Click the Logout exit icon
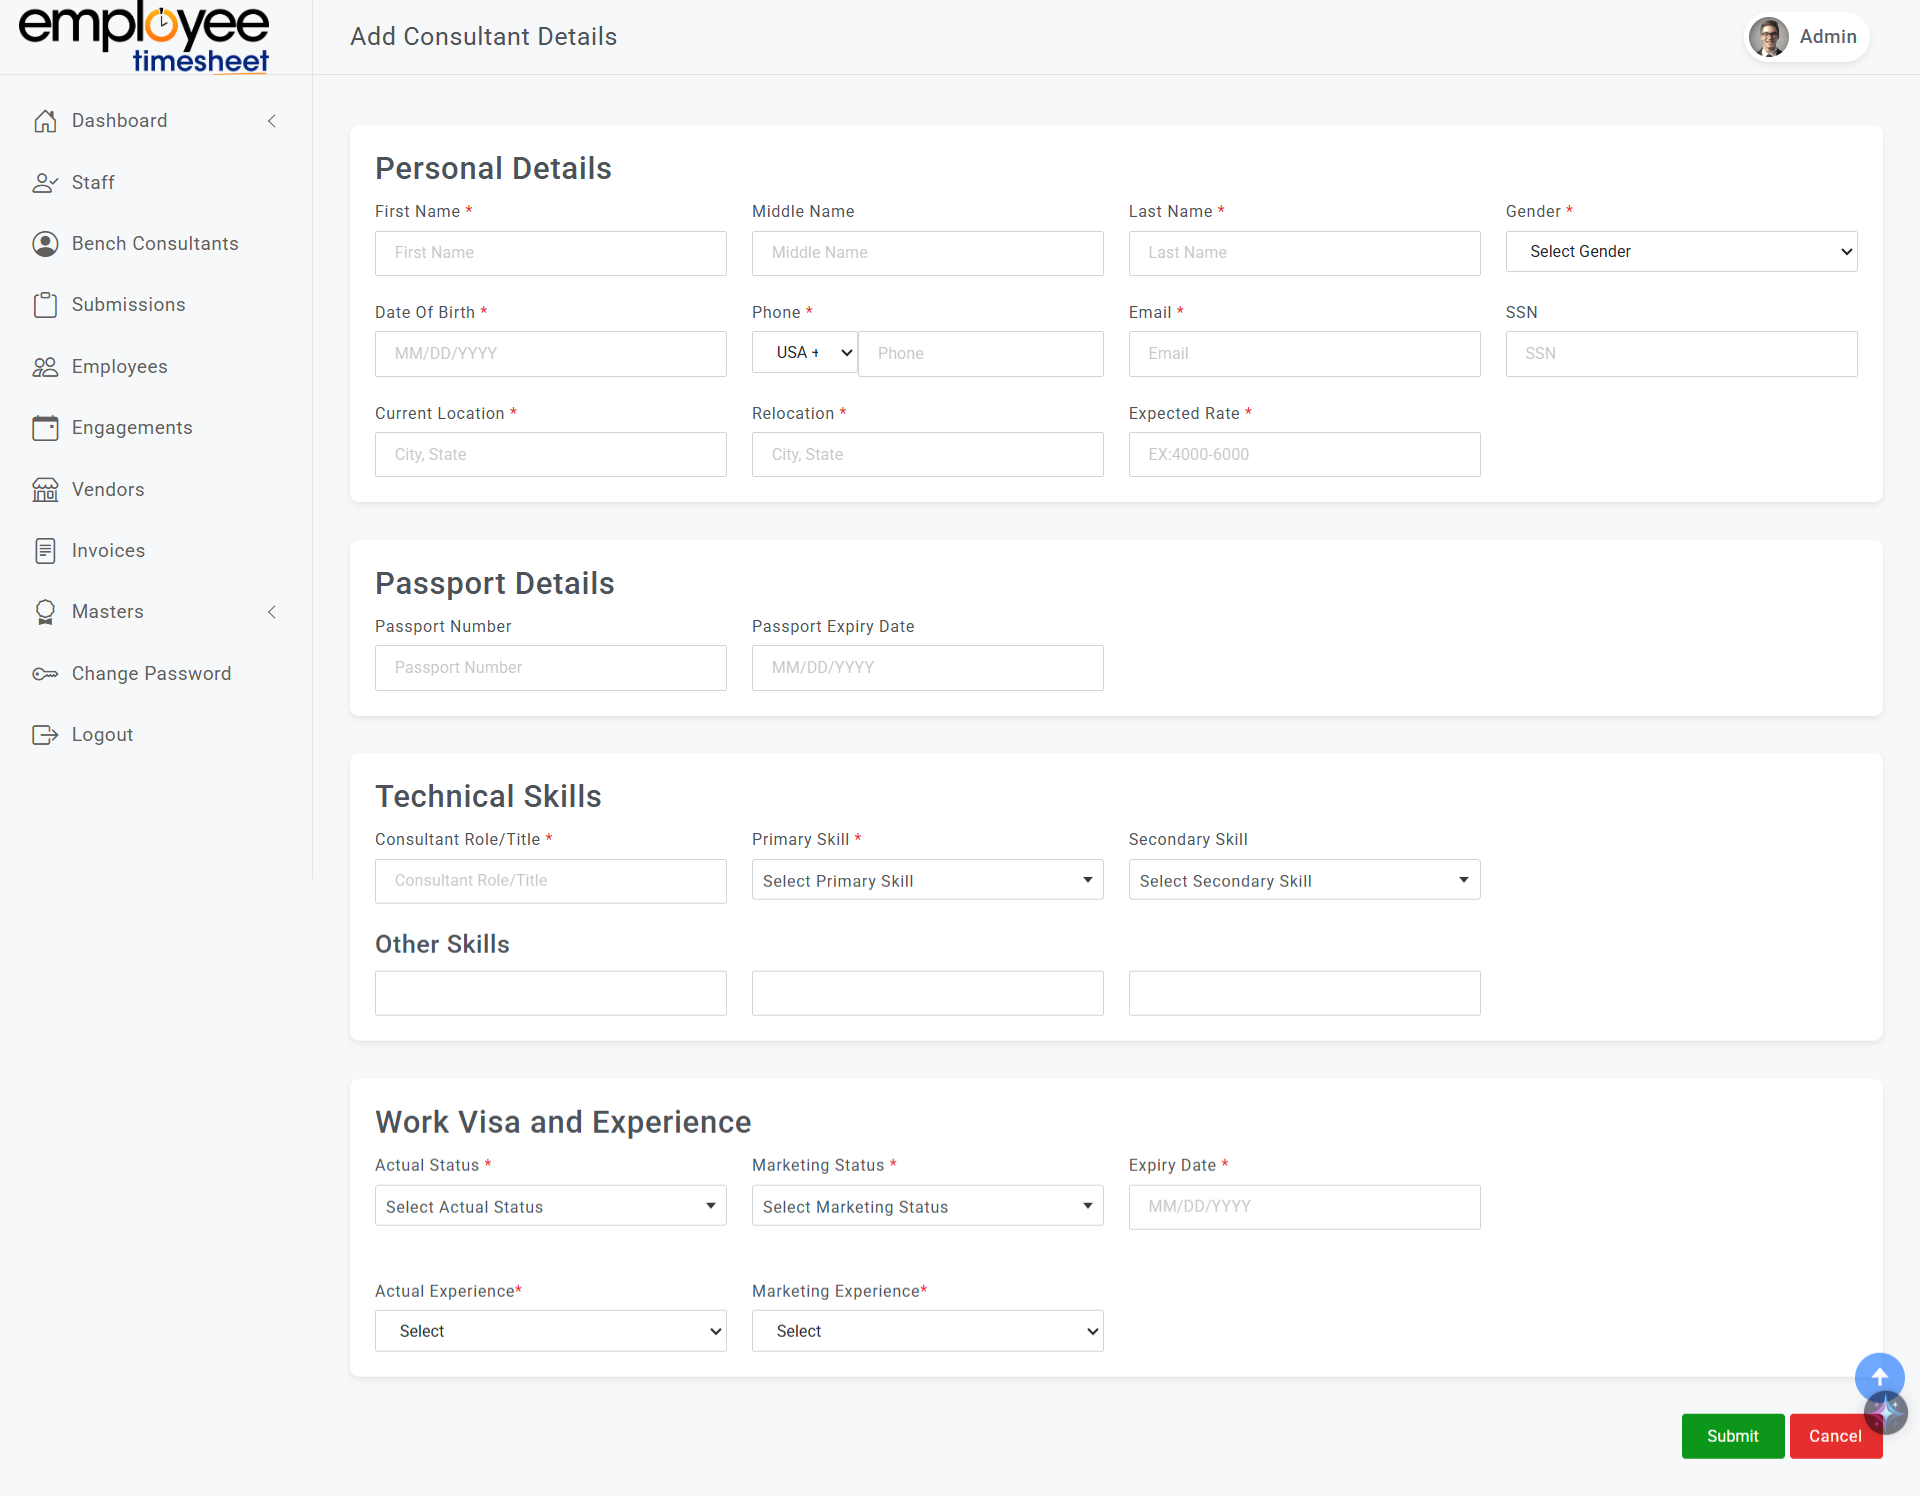The height and width of the screenshot is (1497, 1920). point(45,735)
